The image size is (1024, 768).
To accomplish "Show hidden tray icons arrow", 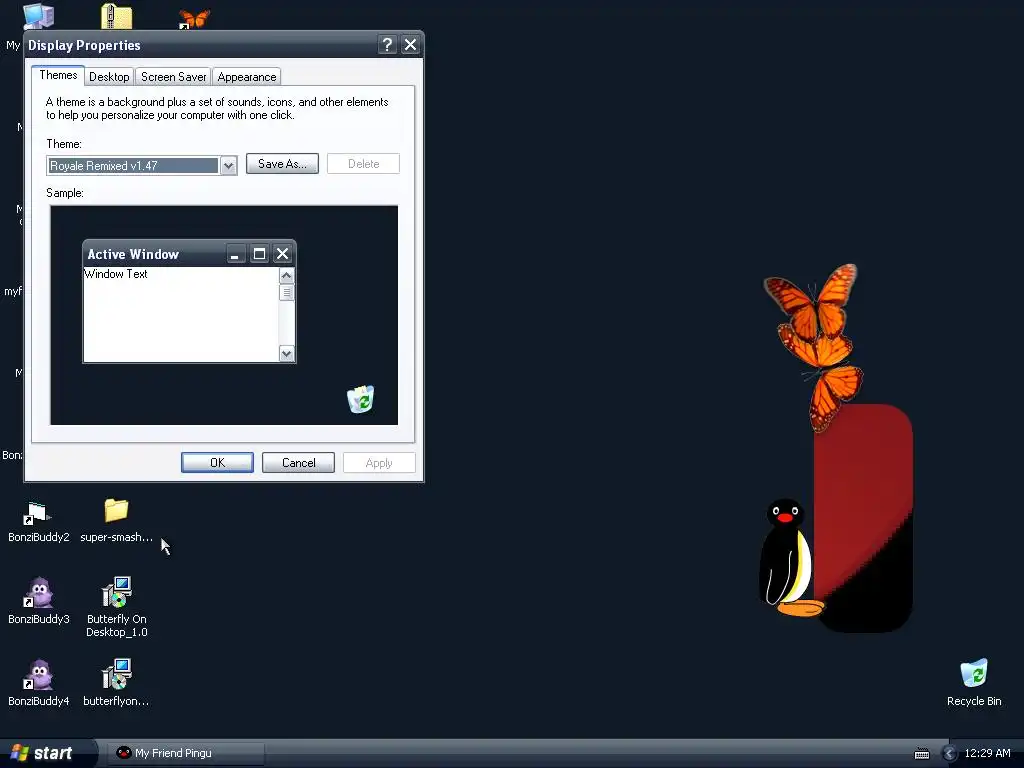I will pos(950,754).
